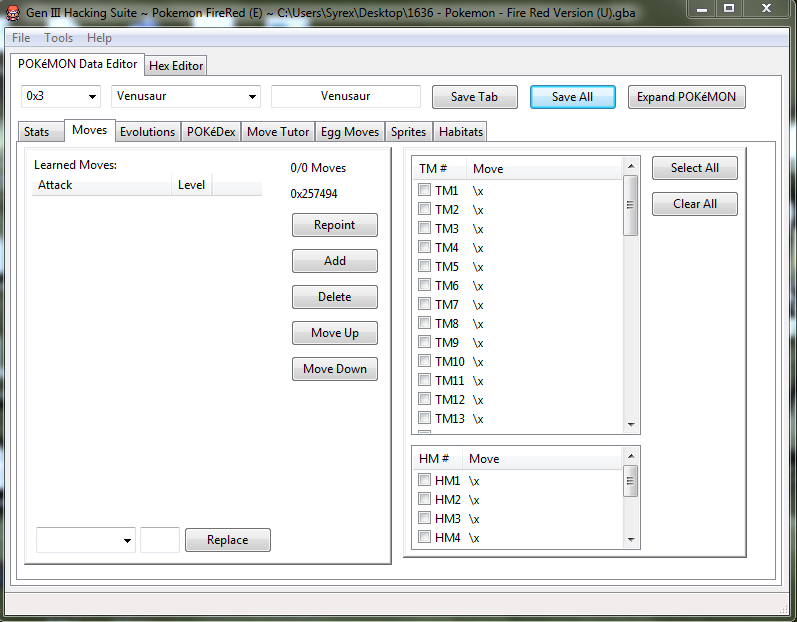This screenshot has height=622, width=797.
Task: Check the TM1 checkbox
Action: tap(424, 190)
